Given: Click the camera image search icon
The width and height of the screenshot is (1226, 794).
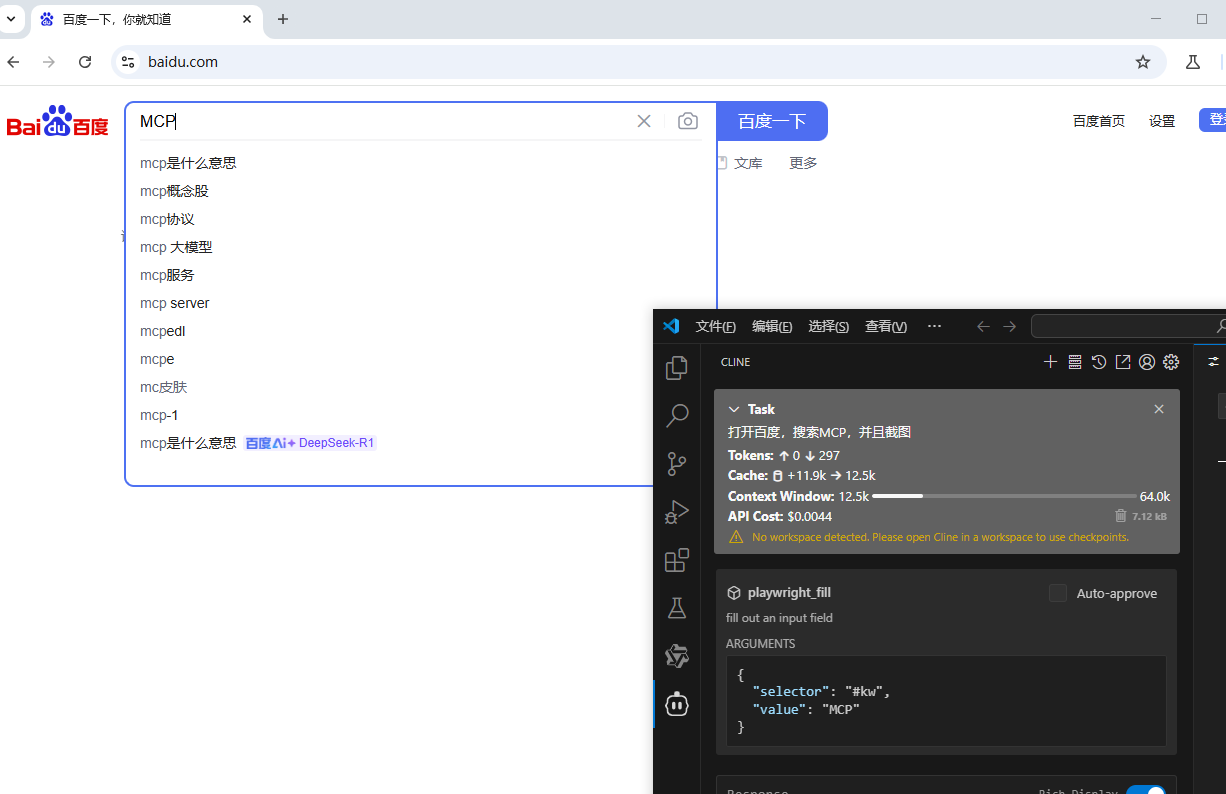Looking at the screenshot, I should coord(688,121).
